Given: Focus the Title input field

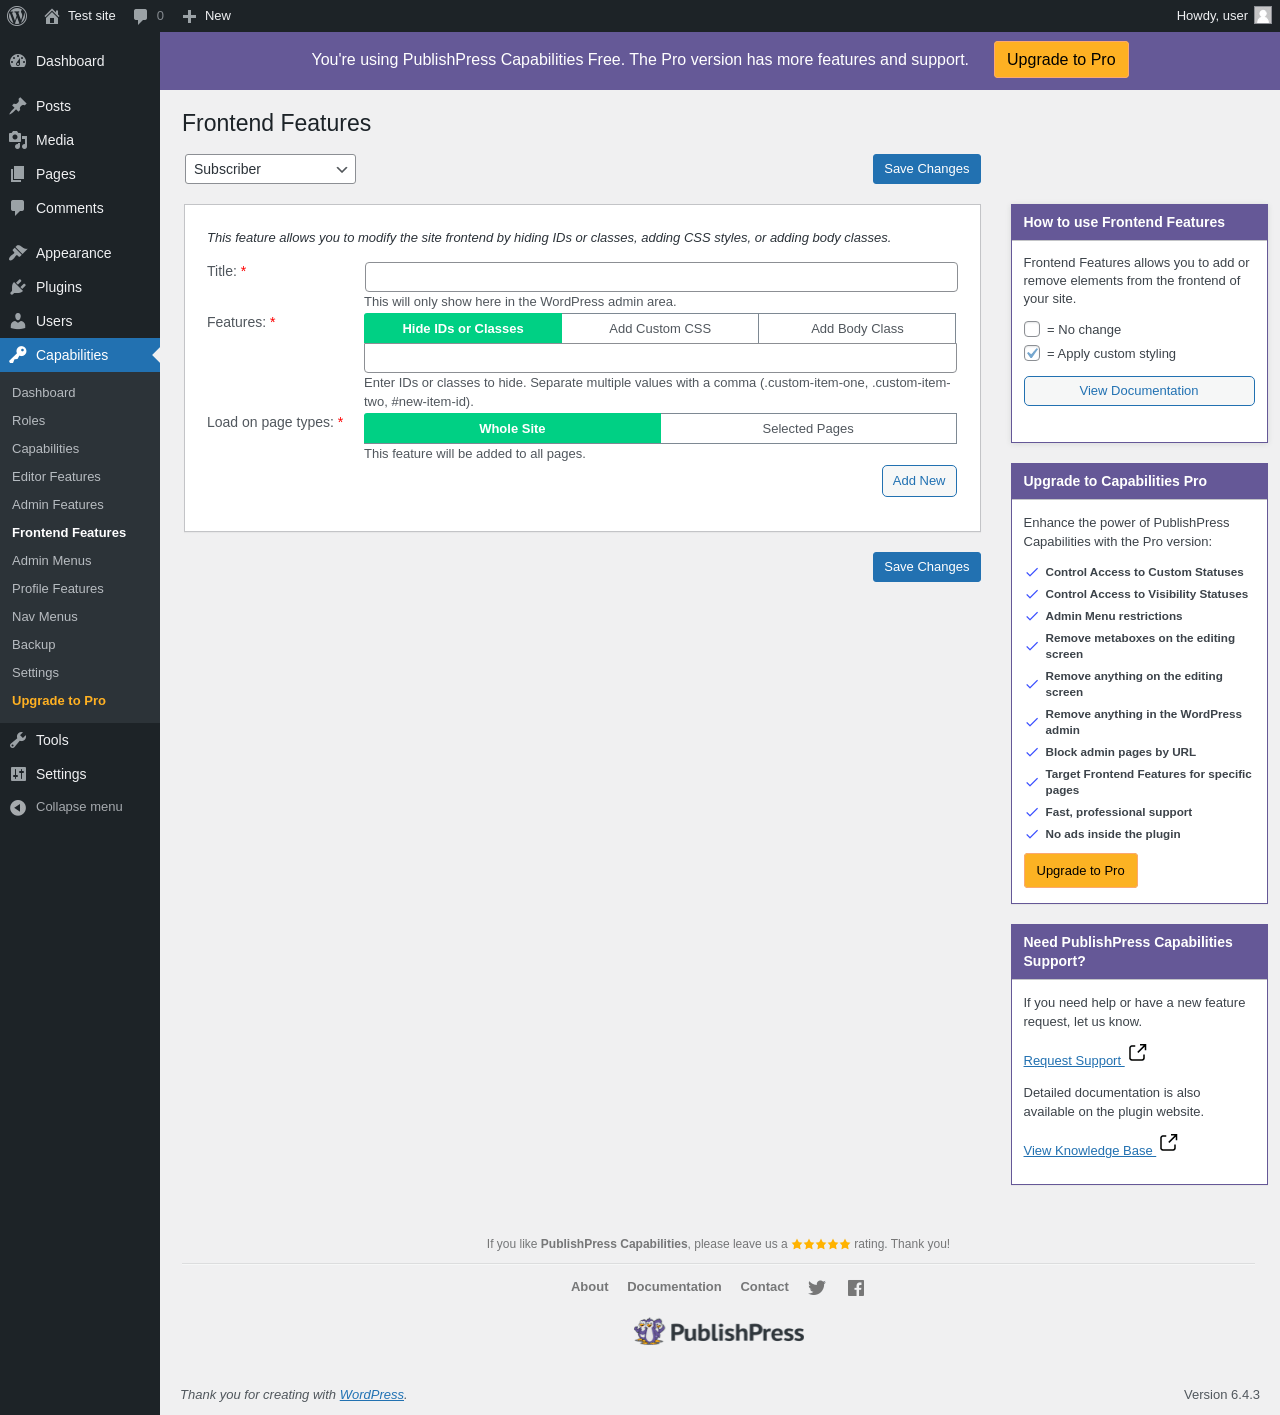Looking at the screenshot, I should coord(661,277).
